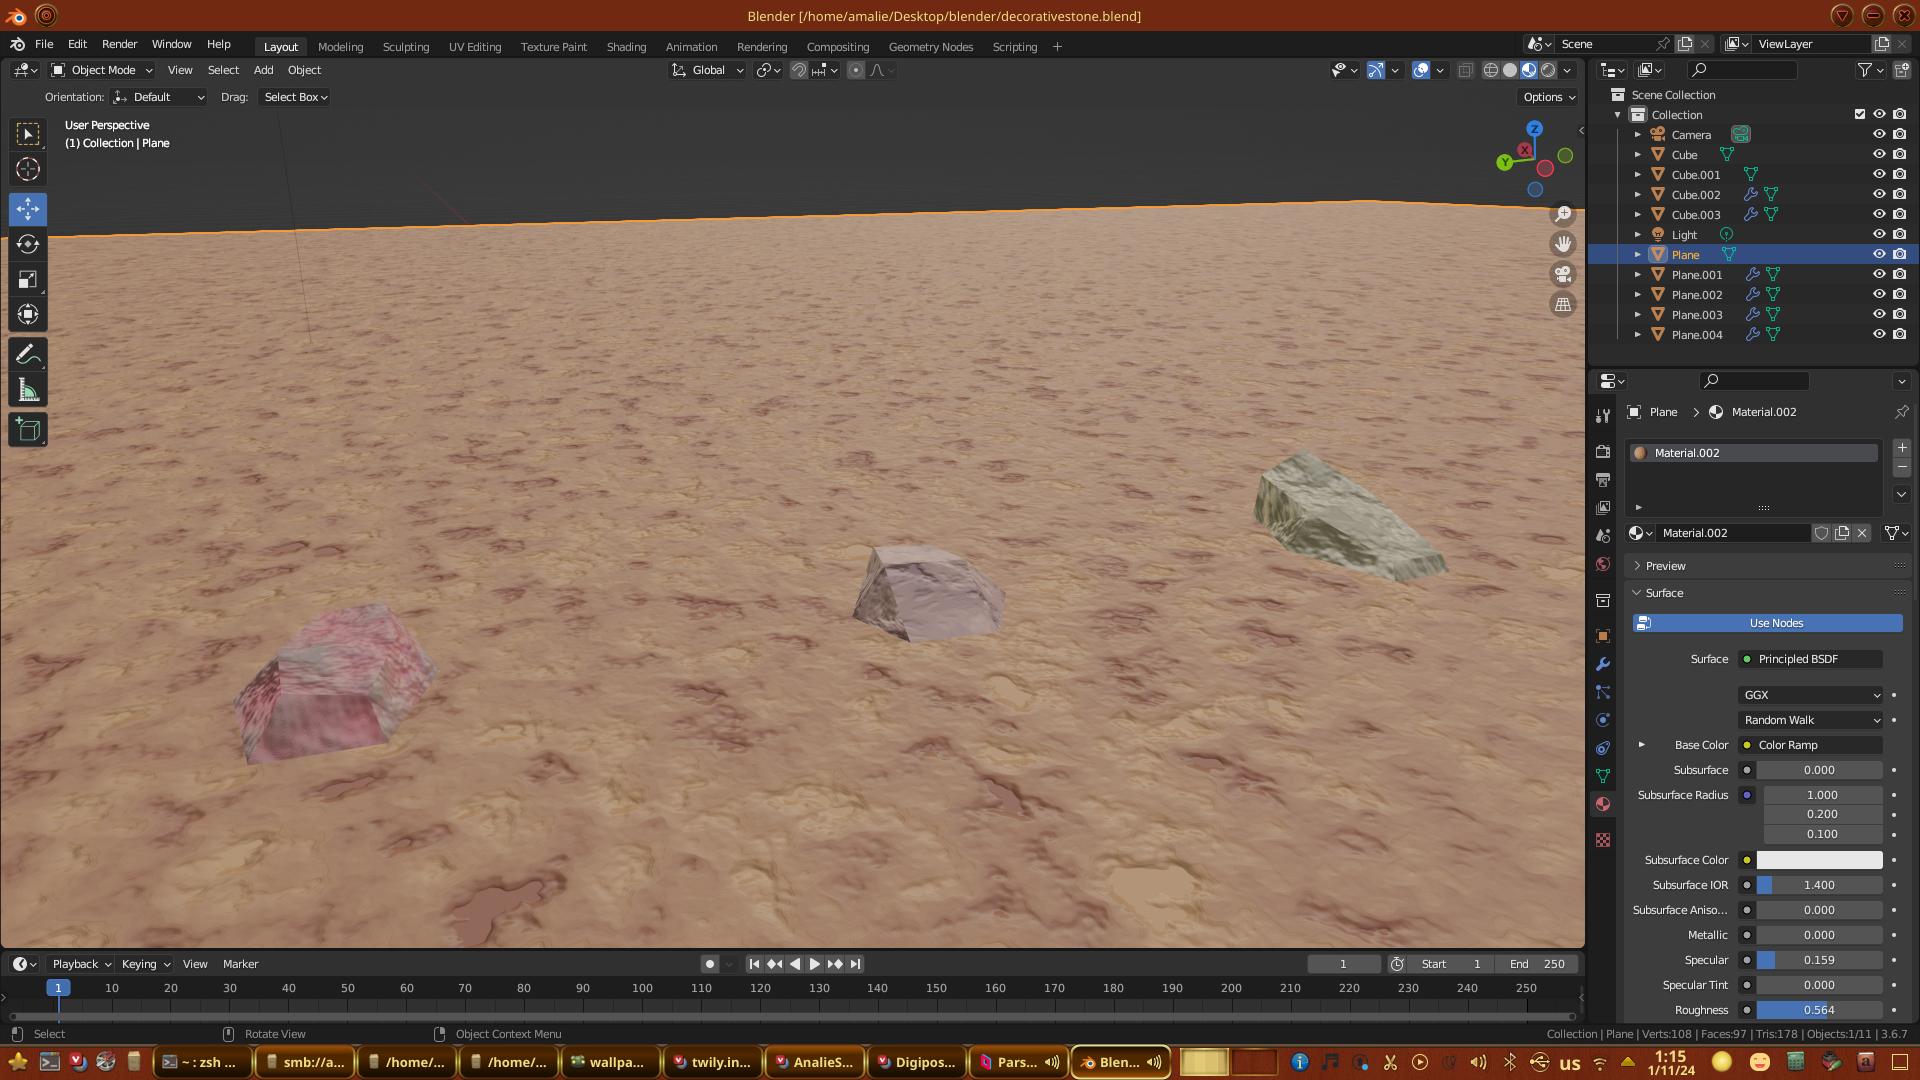Select the Scale tool
Viewport: 1920px width, 1080px height.
point(28,280)
